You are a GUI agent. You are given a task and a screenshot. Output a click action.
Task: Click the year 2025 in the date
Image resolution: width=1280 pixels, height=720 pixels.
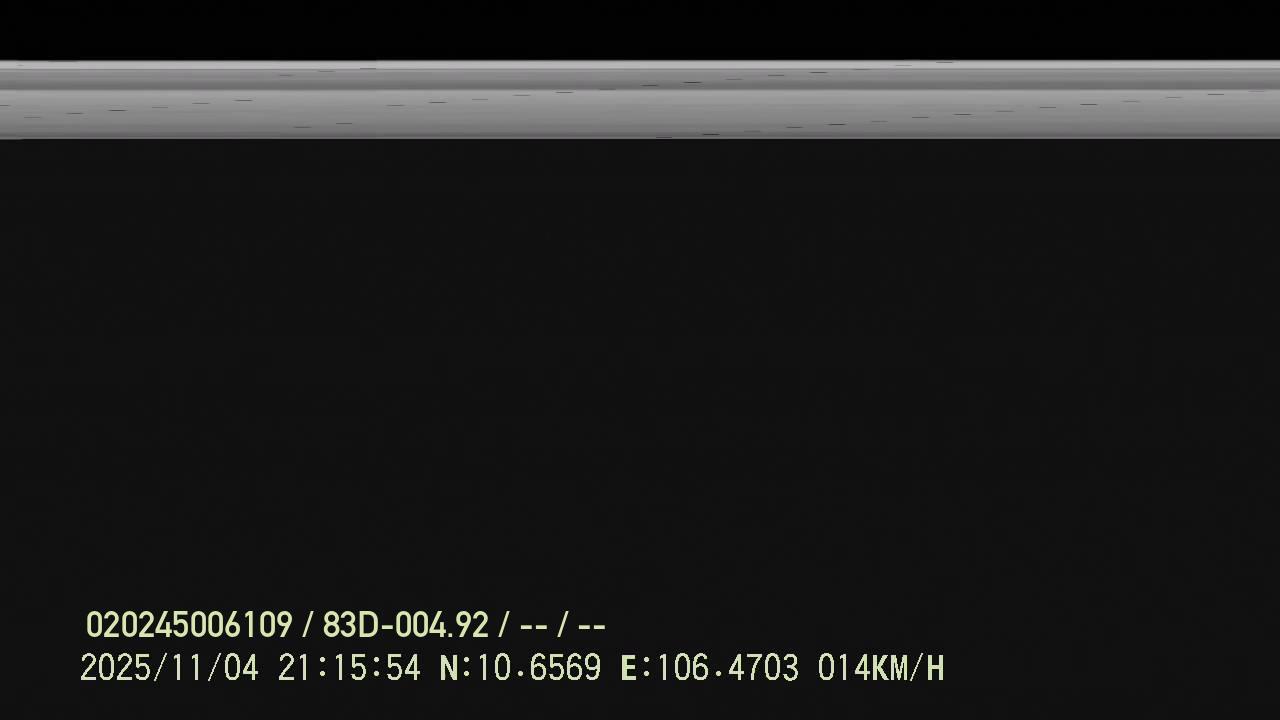tap(115, 668)
